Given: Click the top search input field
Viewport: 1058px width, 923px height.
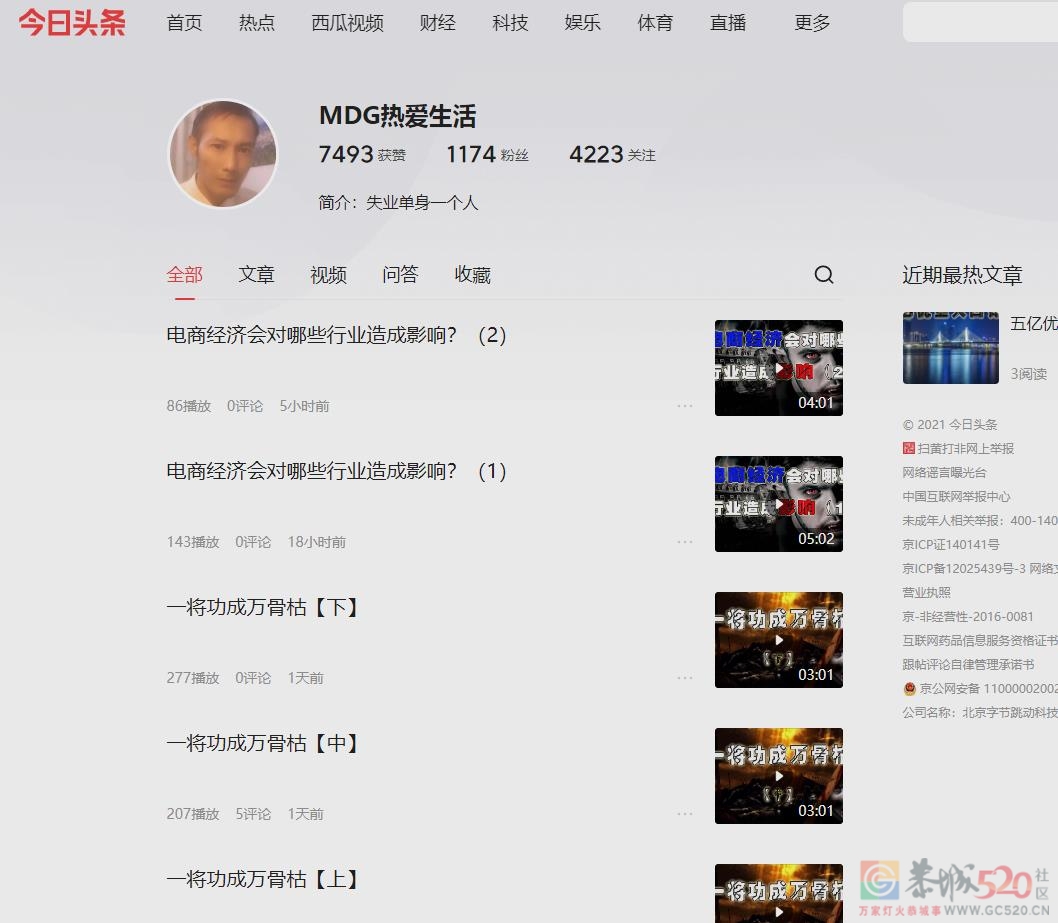Looking at the screenshot, I should click(x=980, y=22).
